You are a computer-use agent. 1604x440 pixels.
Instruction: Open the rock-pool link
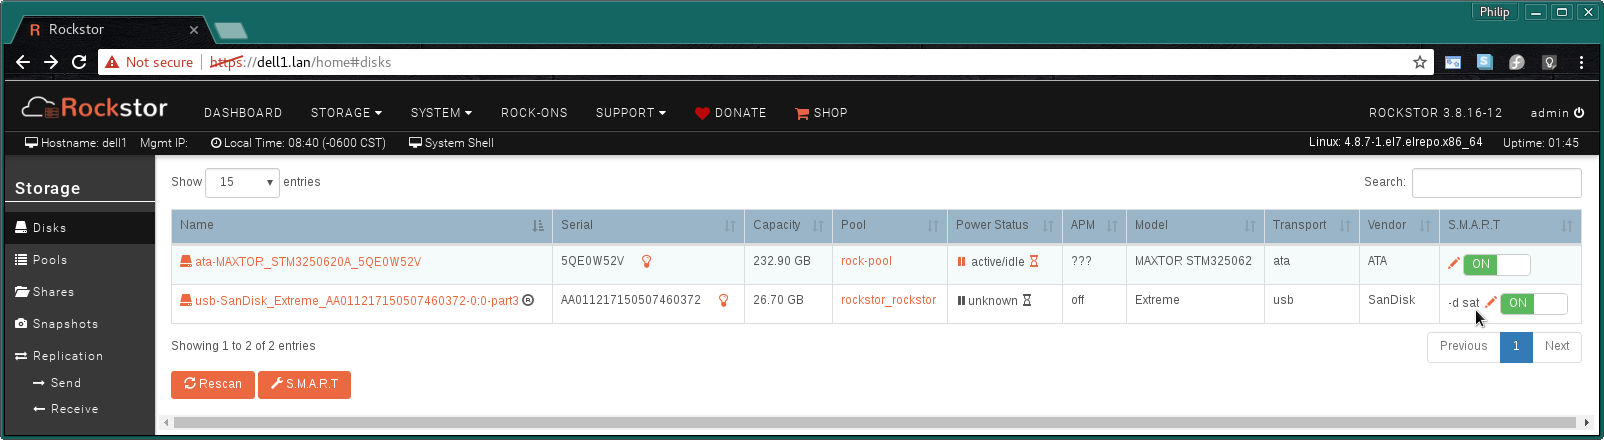(866, 261)
